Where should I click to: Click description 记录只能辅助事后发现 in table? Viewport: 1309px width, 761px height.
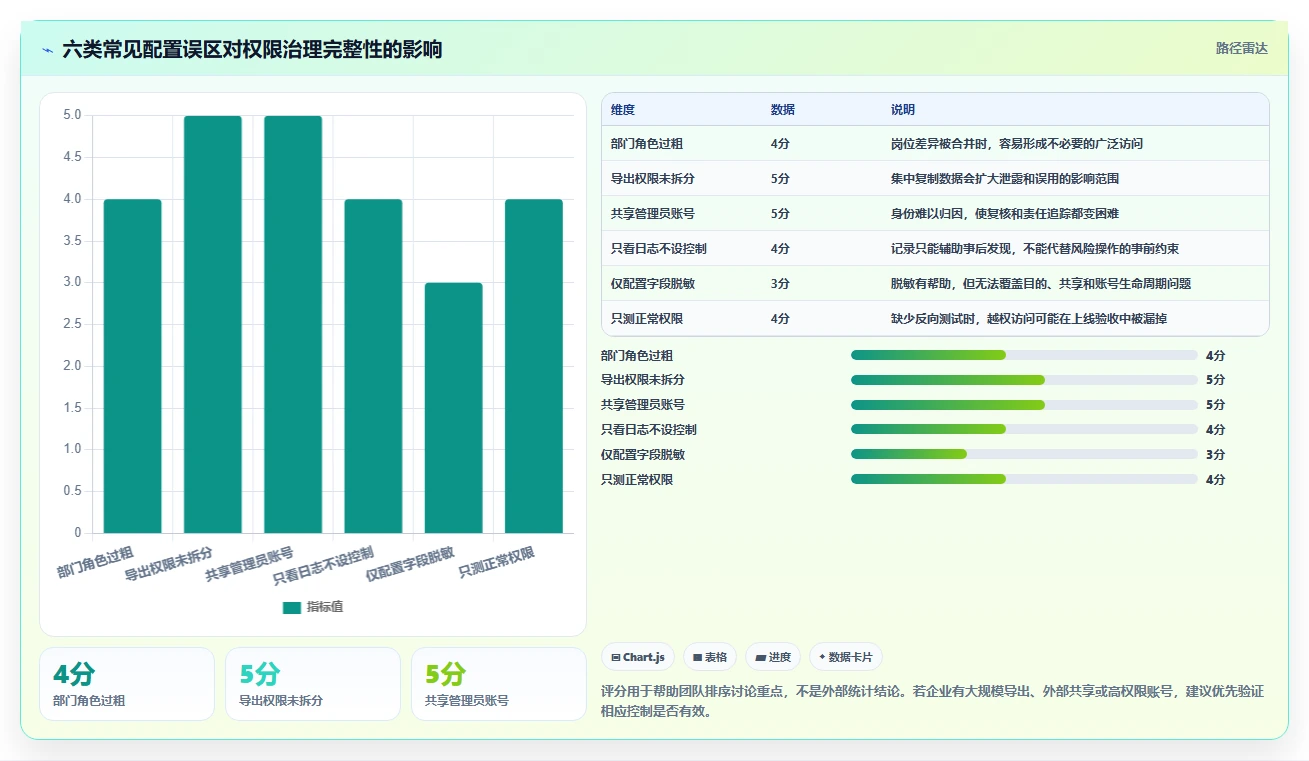[1035, 249]
